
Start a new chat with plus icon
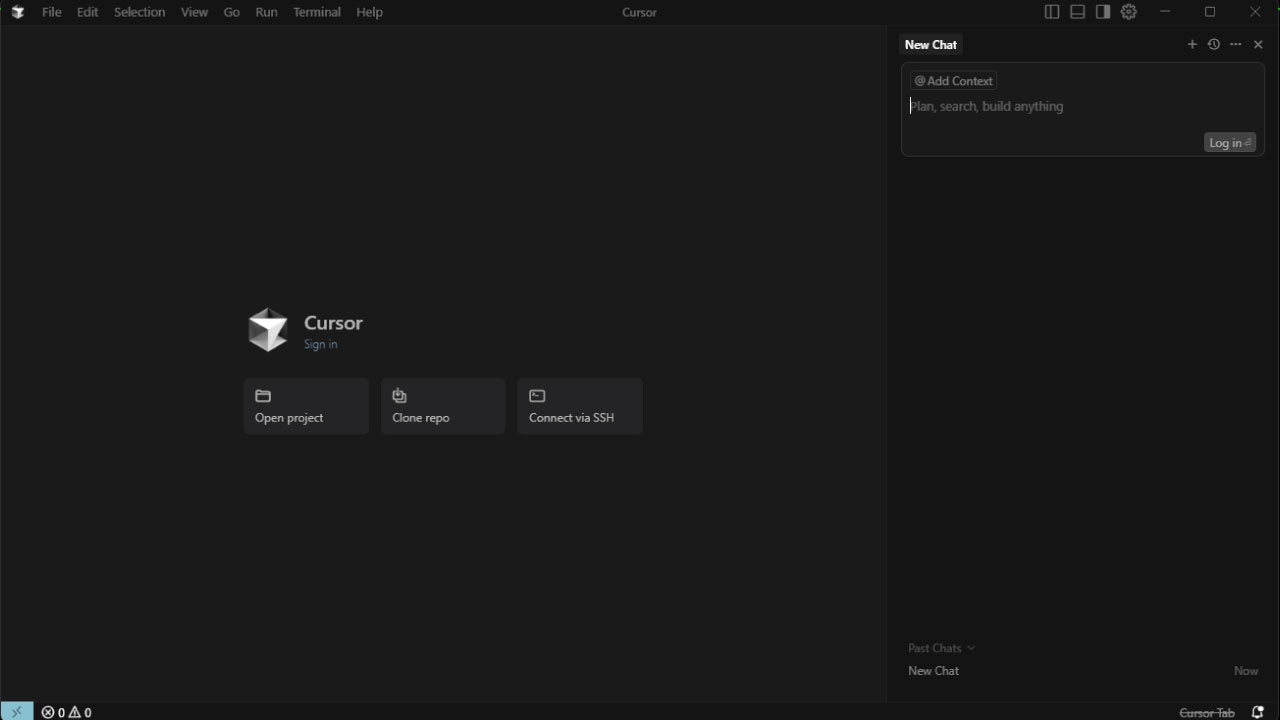[1192, 44]
